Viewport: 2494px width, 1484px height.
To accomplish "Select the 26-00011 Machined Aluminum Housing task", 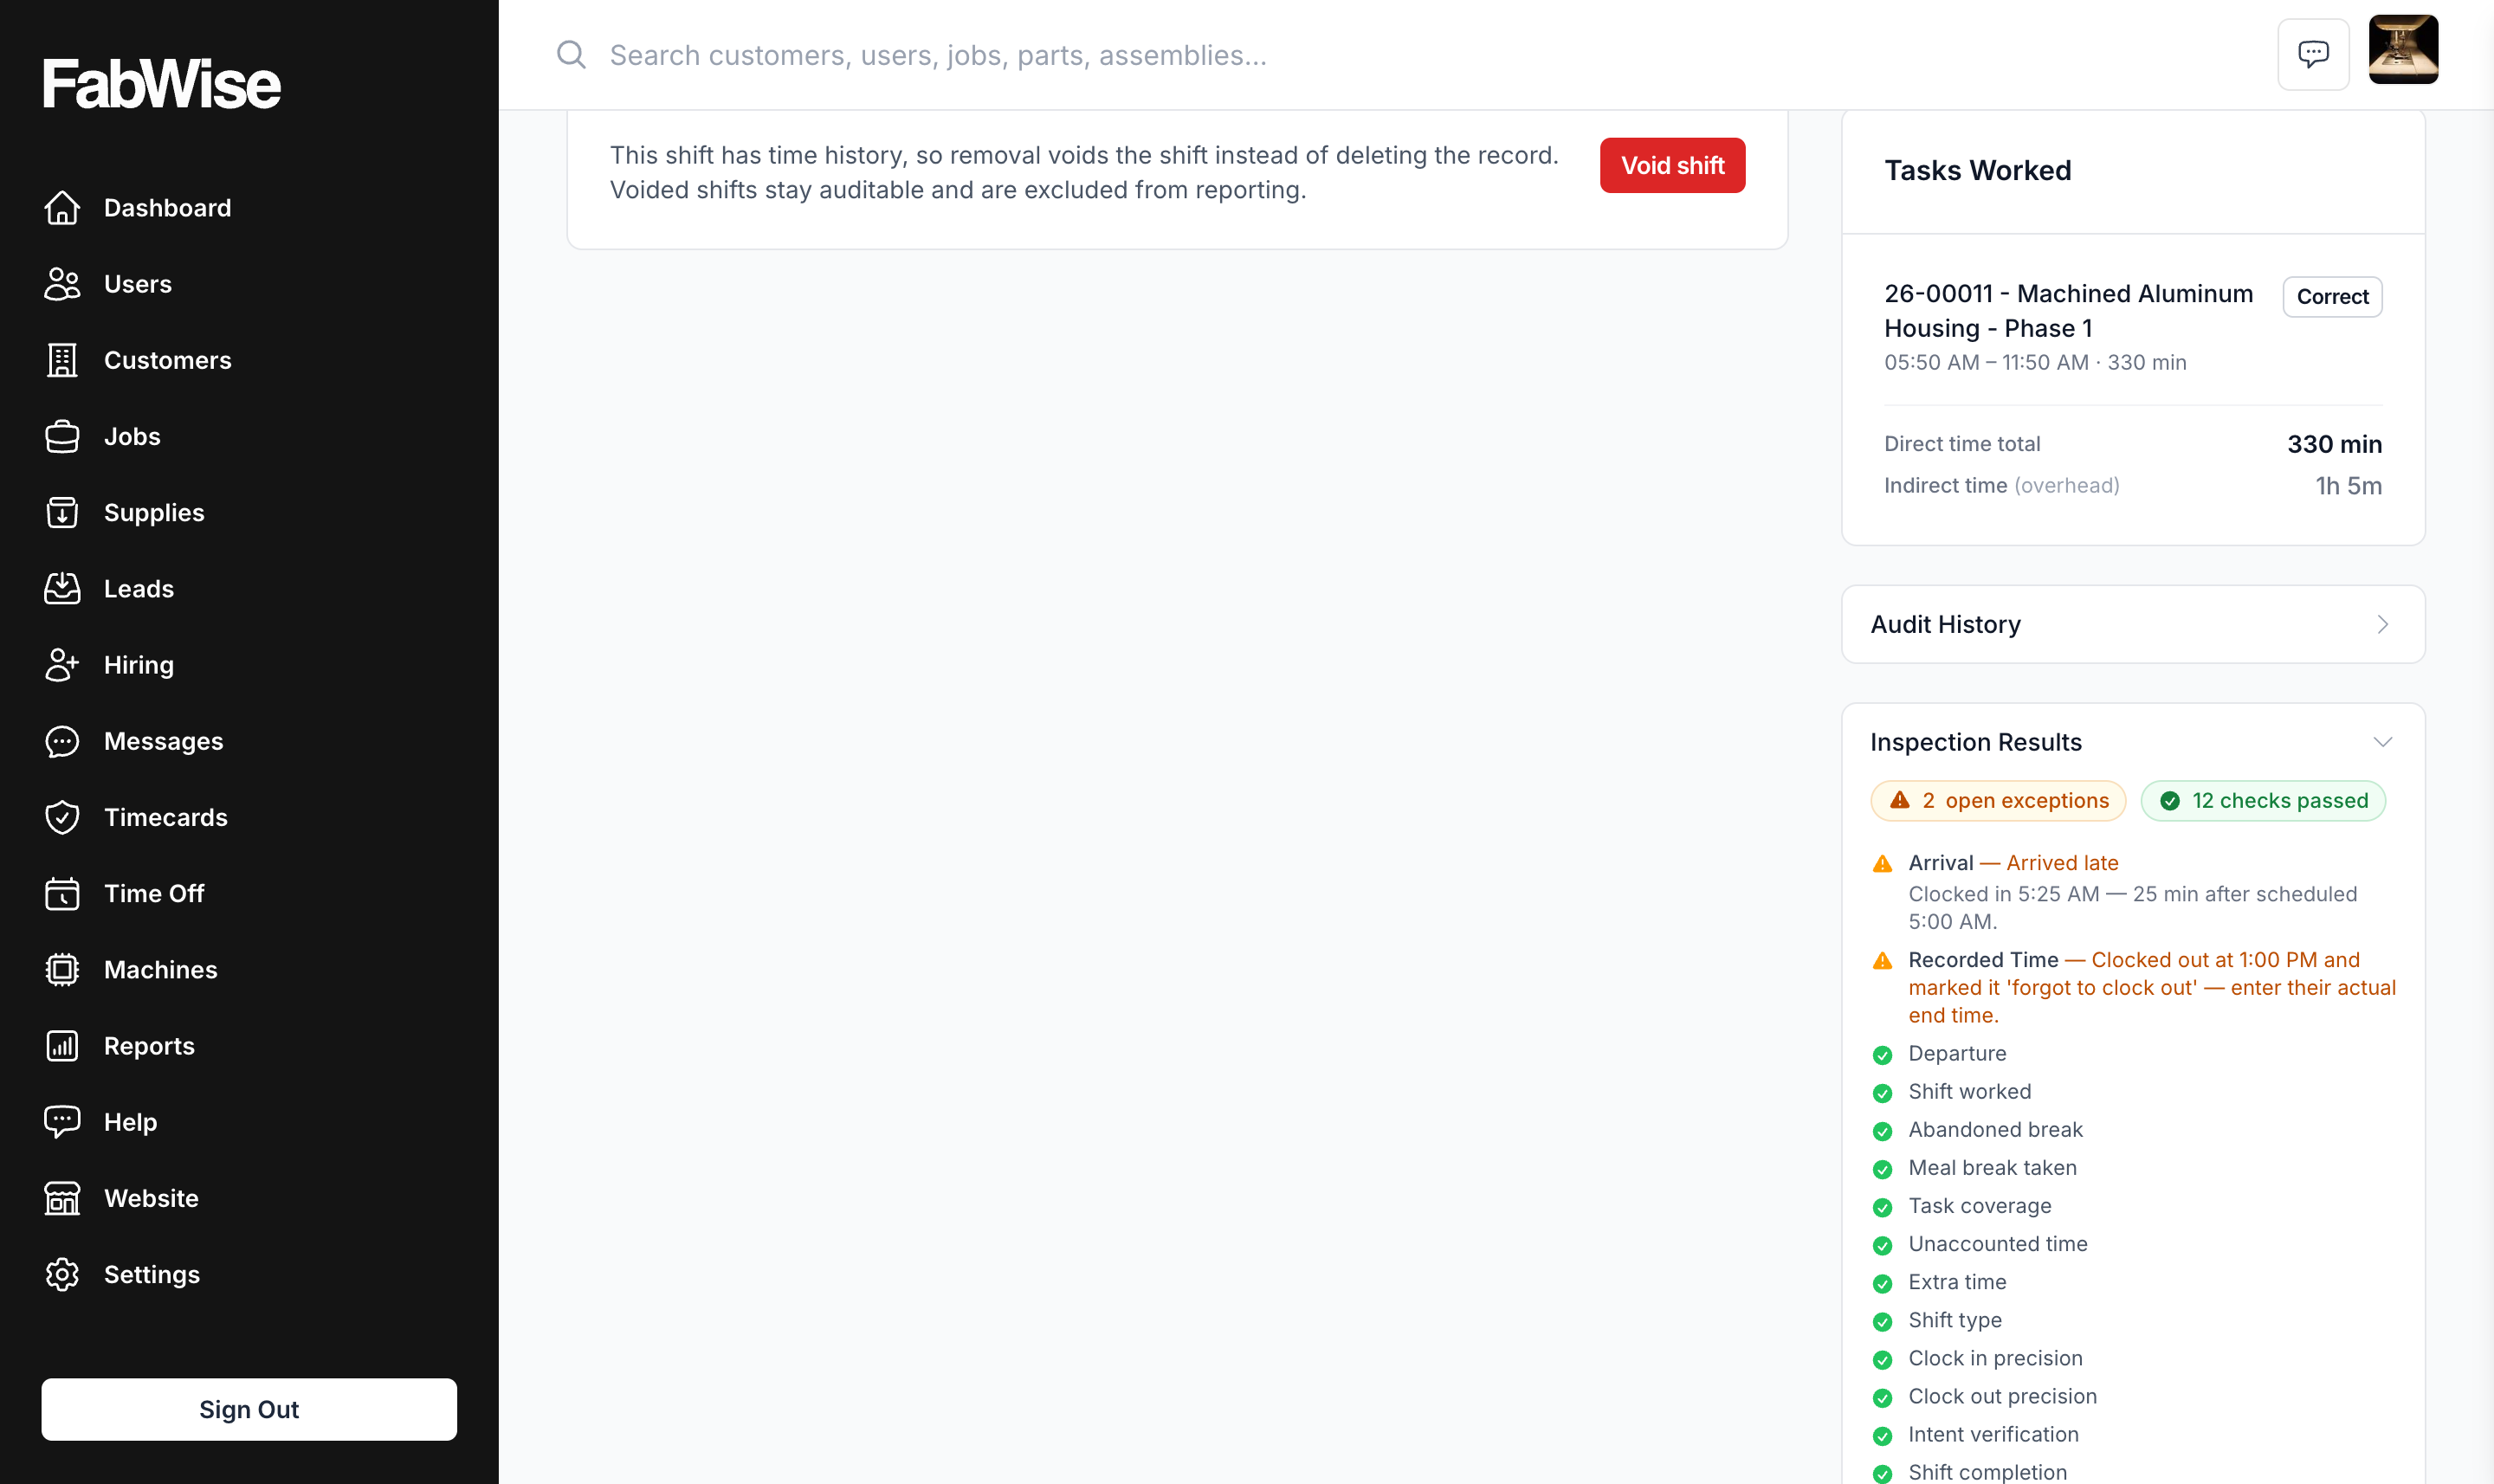I will (2068, 311).
